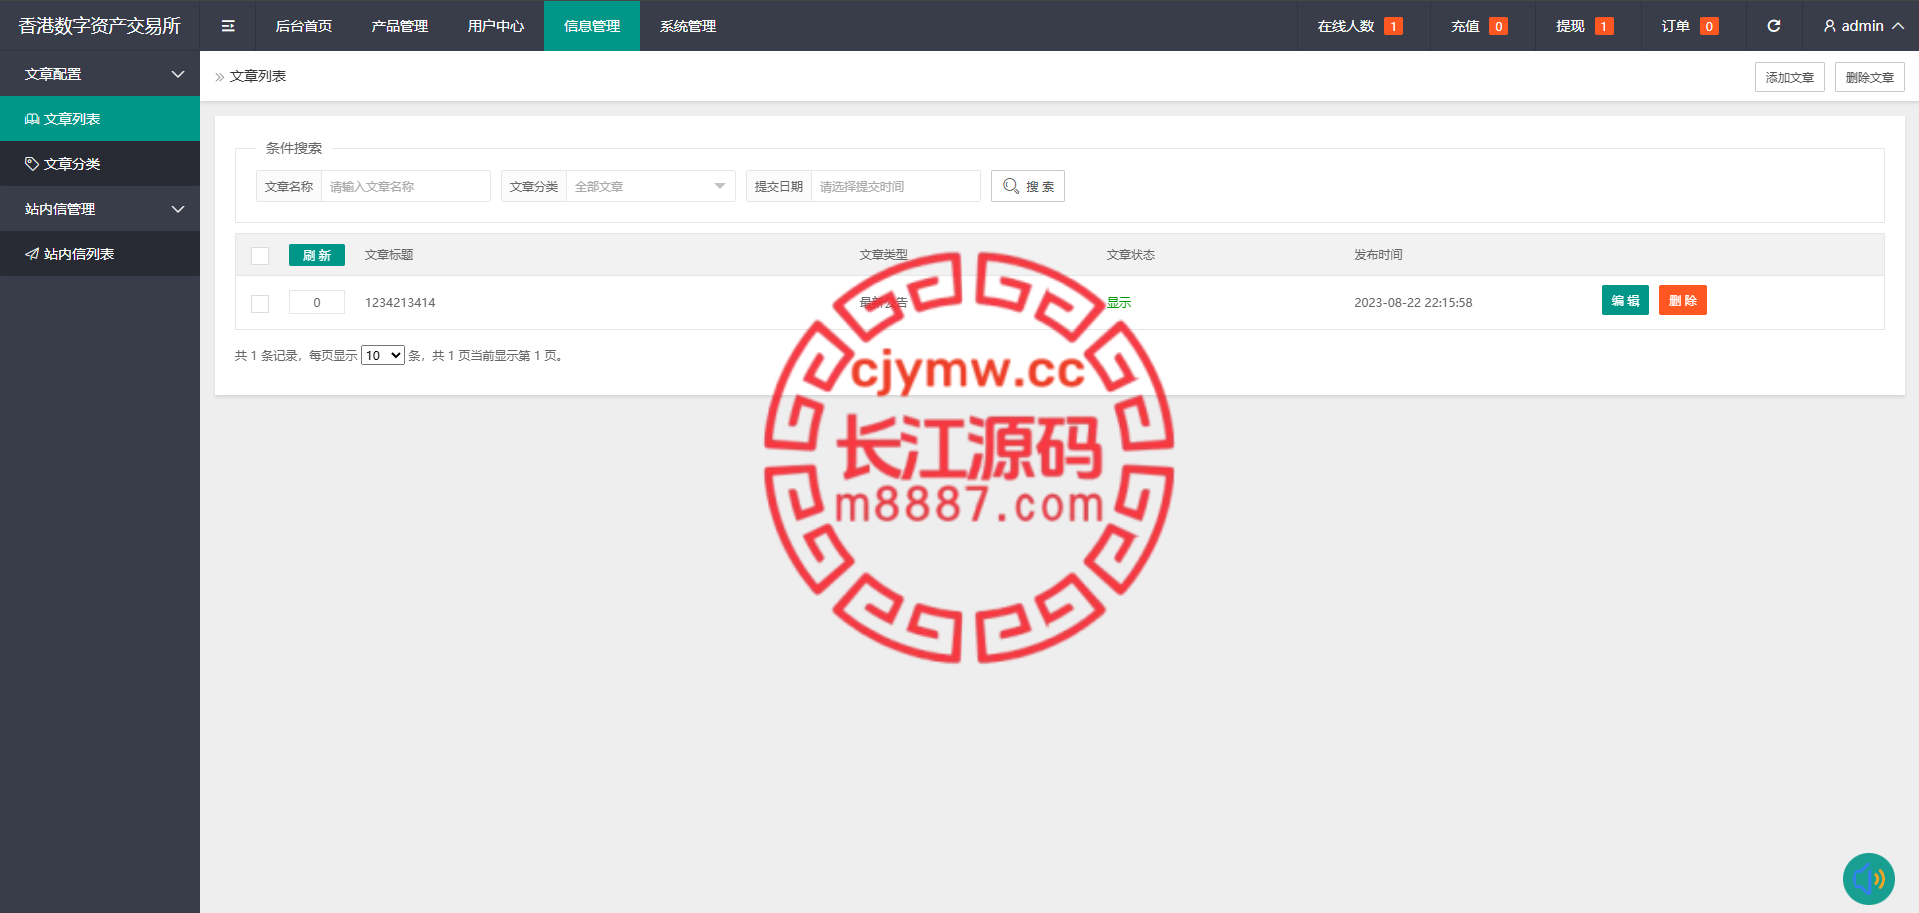Click the 站内信列表 paper plane icon

pos(32,254)
